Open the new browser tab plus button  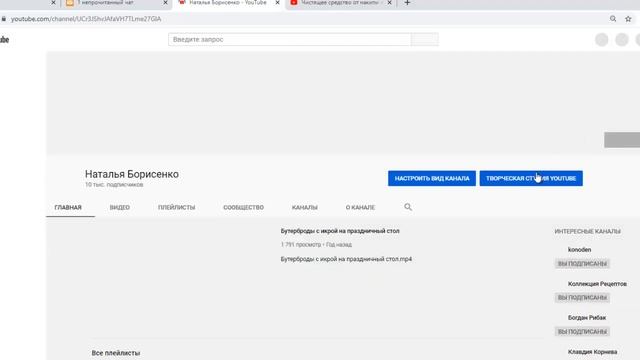coord(407,3)
